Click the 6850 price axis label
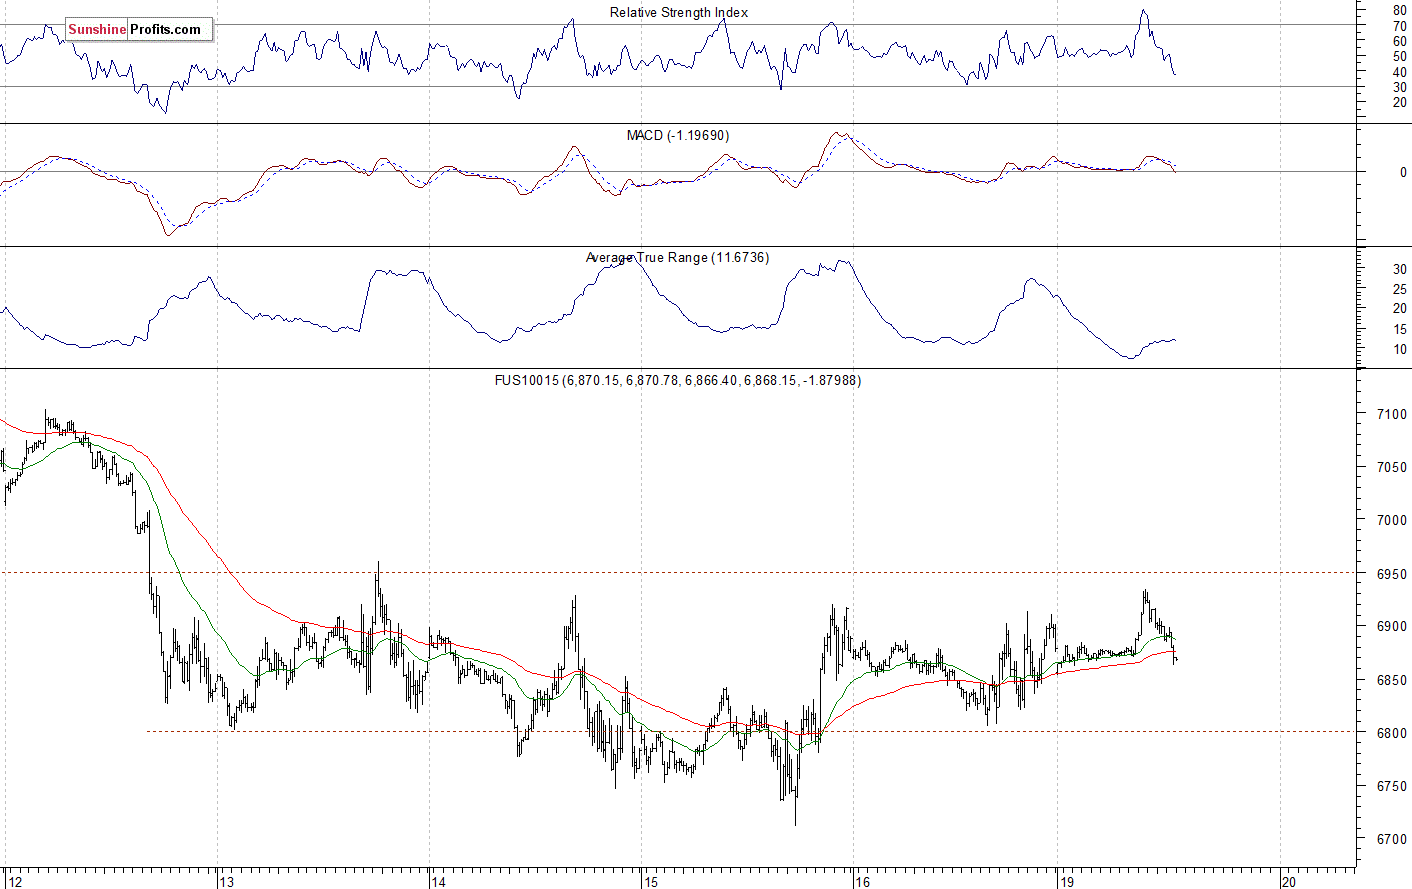 point(1392,680)
